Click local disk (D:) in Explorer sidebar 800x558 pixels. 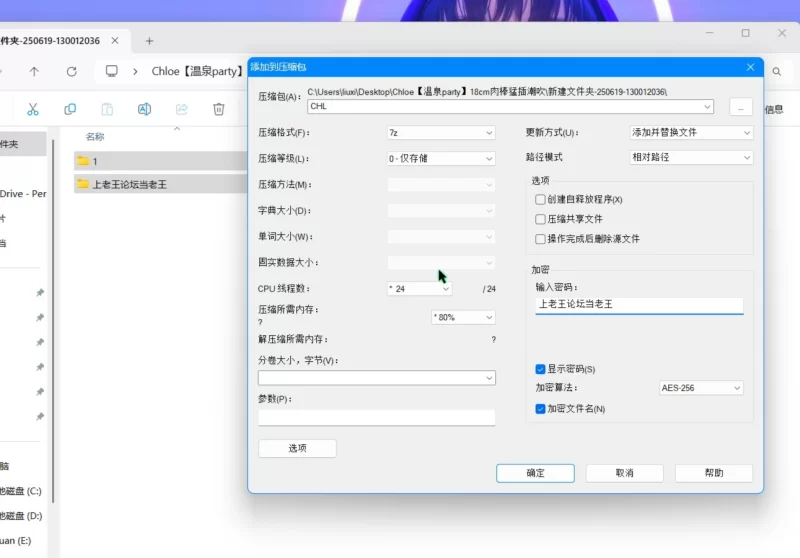click(21, 516)
